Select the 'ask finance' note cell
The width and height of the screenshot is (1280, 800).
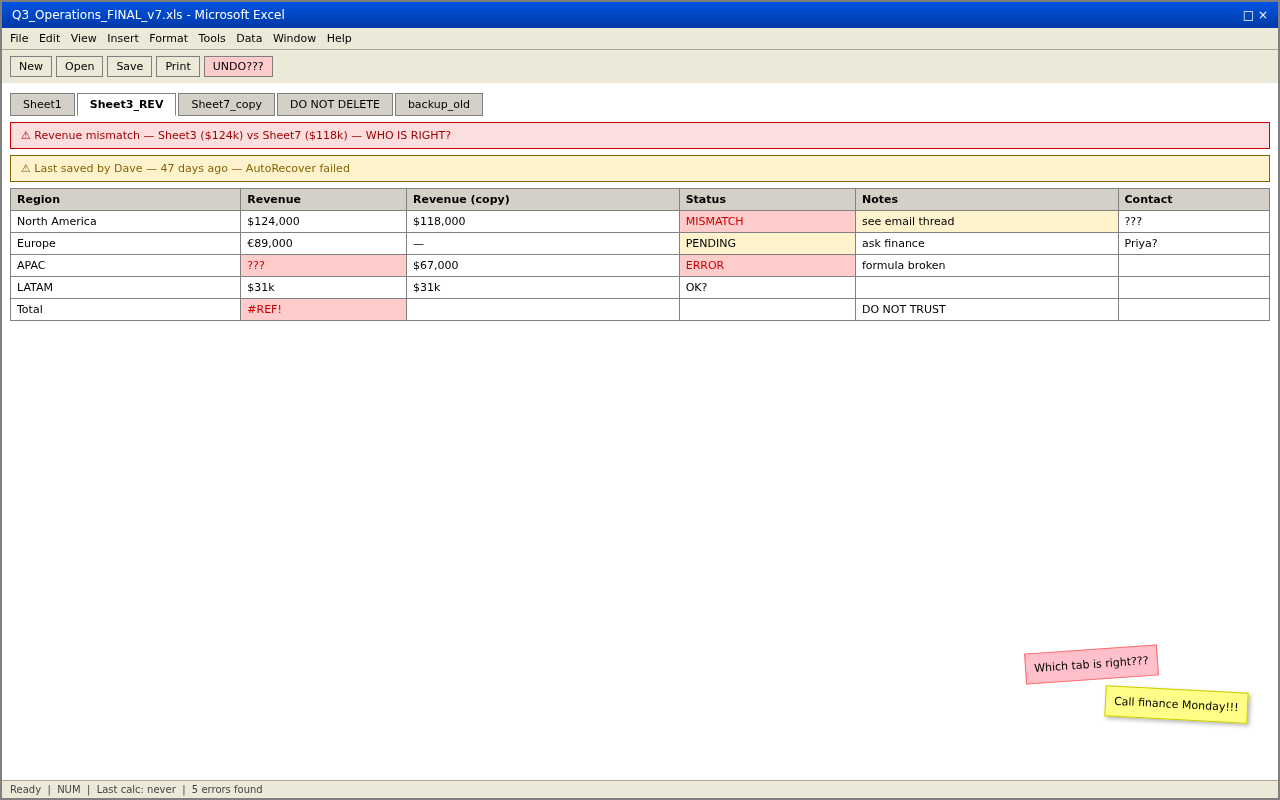[x=987, y=244]
